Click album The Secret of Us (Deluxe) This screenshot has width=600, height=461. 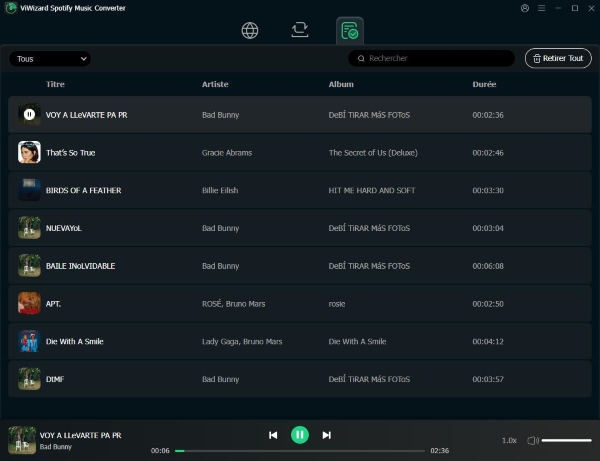(373, 153)
